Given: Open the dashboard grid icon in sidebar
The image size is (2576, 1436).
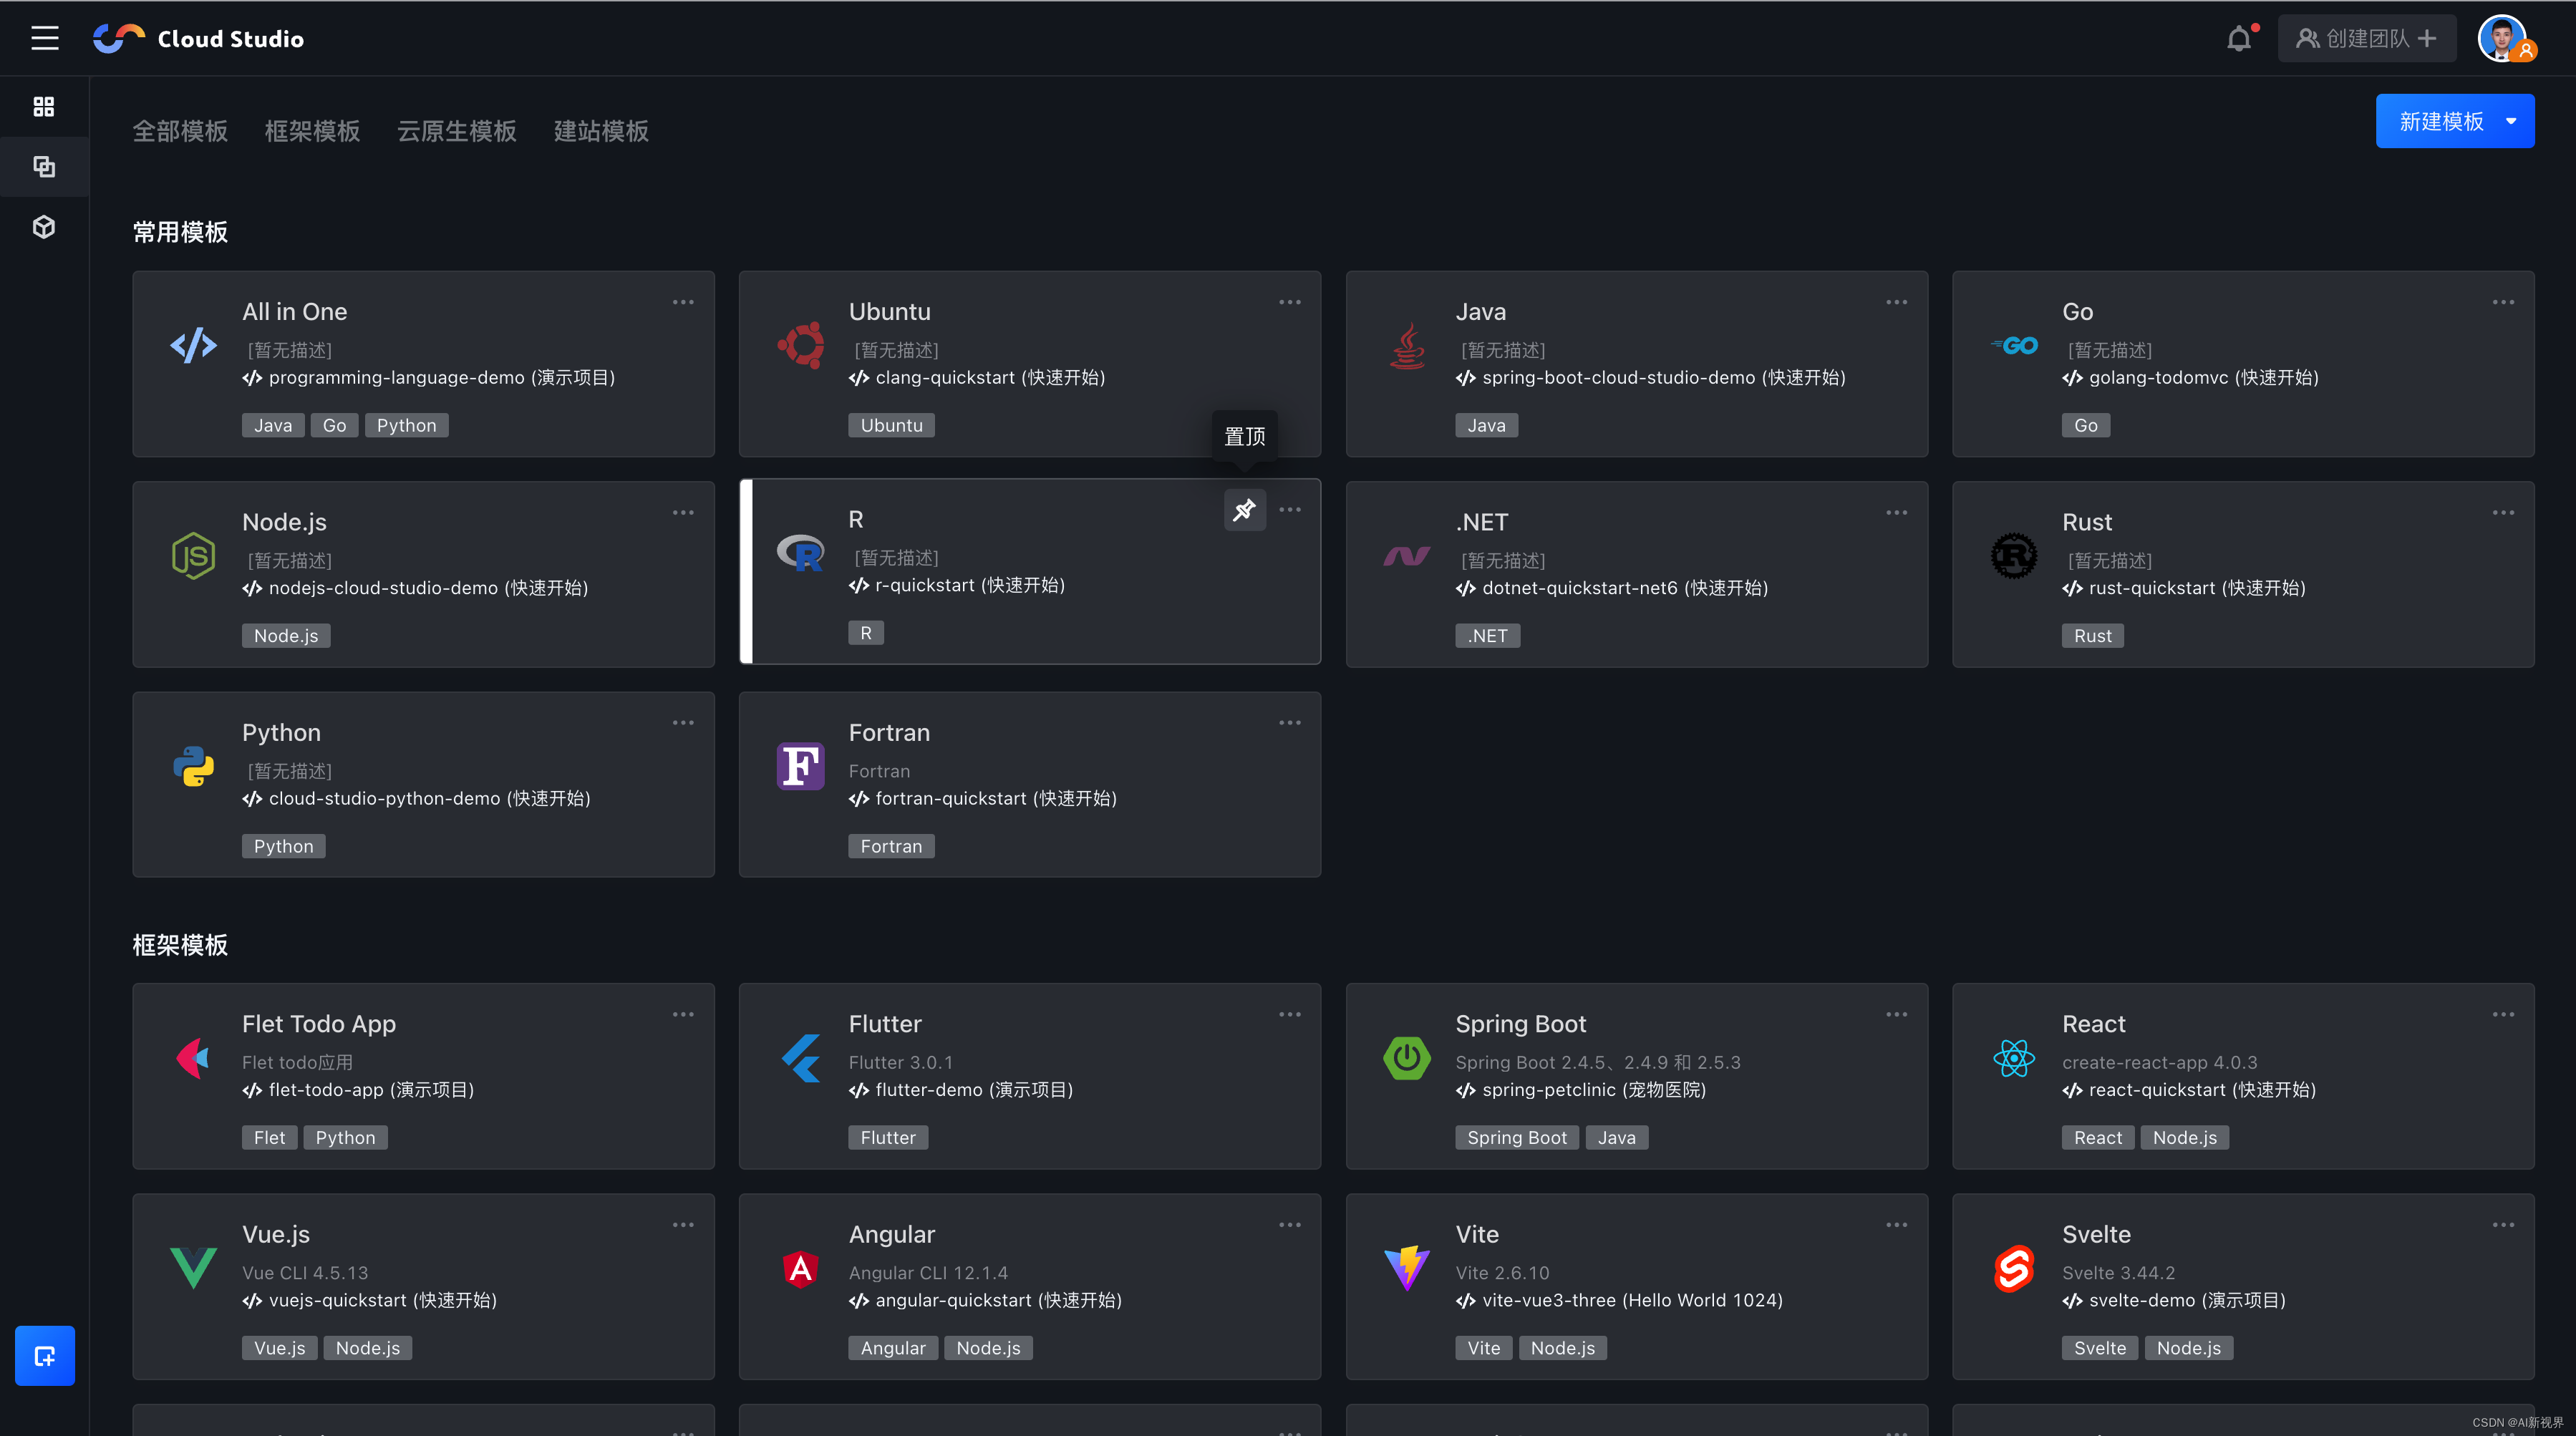Looking at the screenshot, I should pyautogui.click(x=44, y=107).
